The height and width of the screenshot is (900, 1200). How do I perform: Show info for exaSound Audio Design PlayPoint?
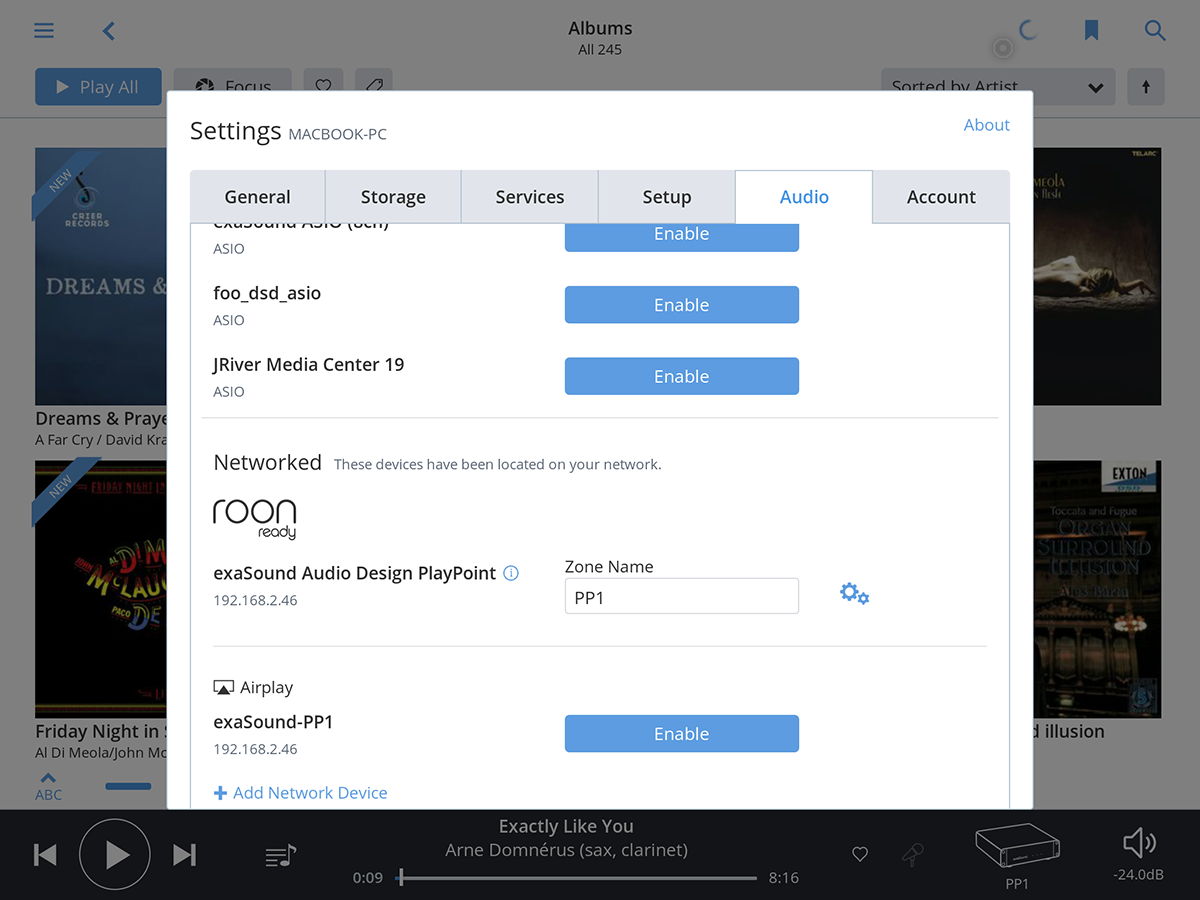tap(511, 573)
